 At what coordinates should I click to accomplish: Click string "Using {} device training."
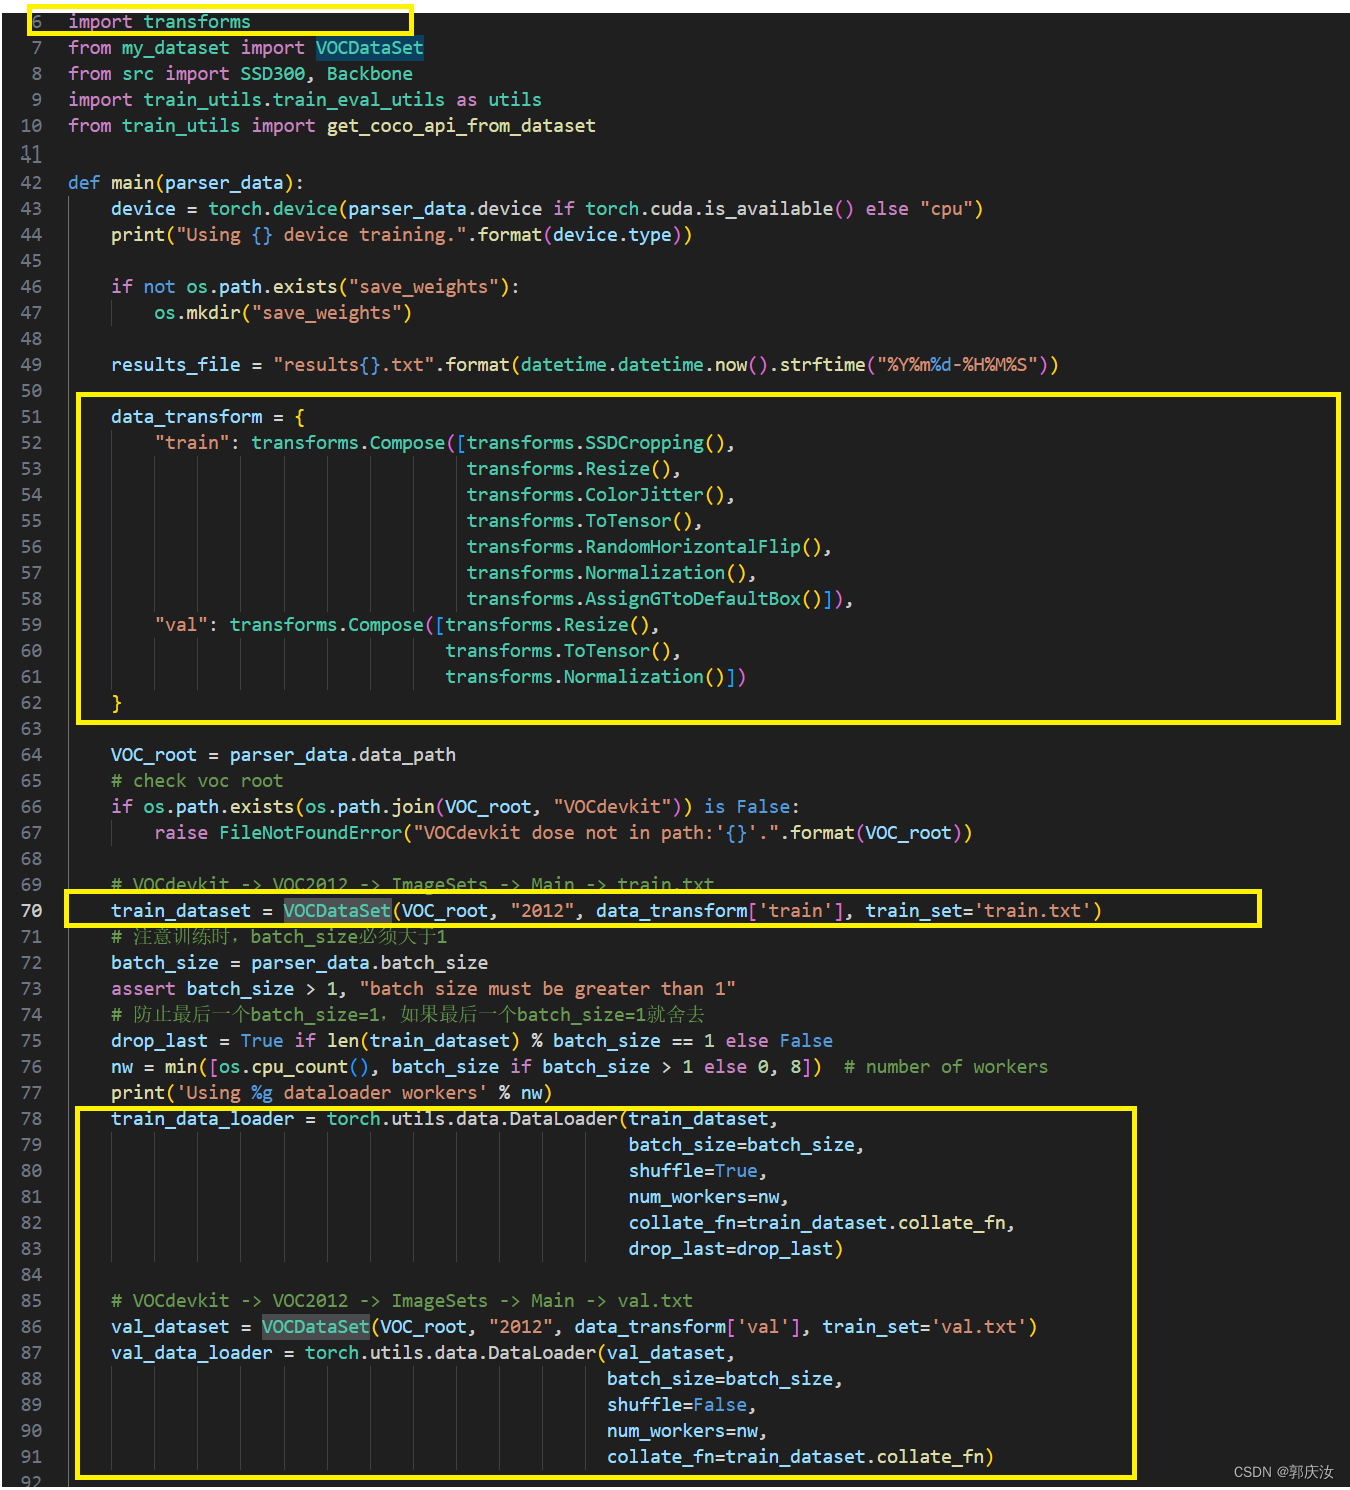point(321,235)
